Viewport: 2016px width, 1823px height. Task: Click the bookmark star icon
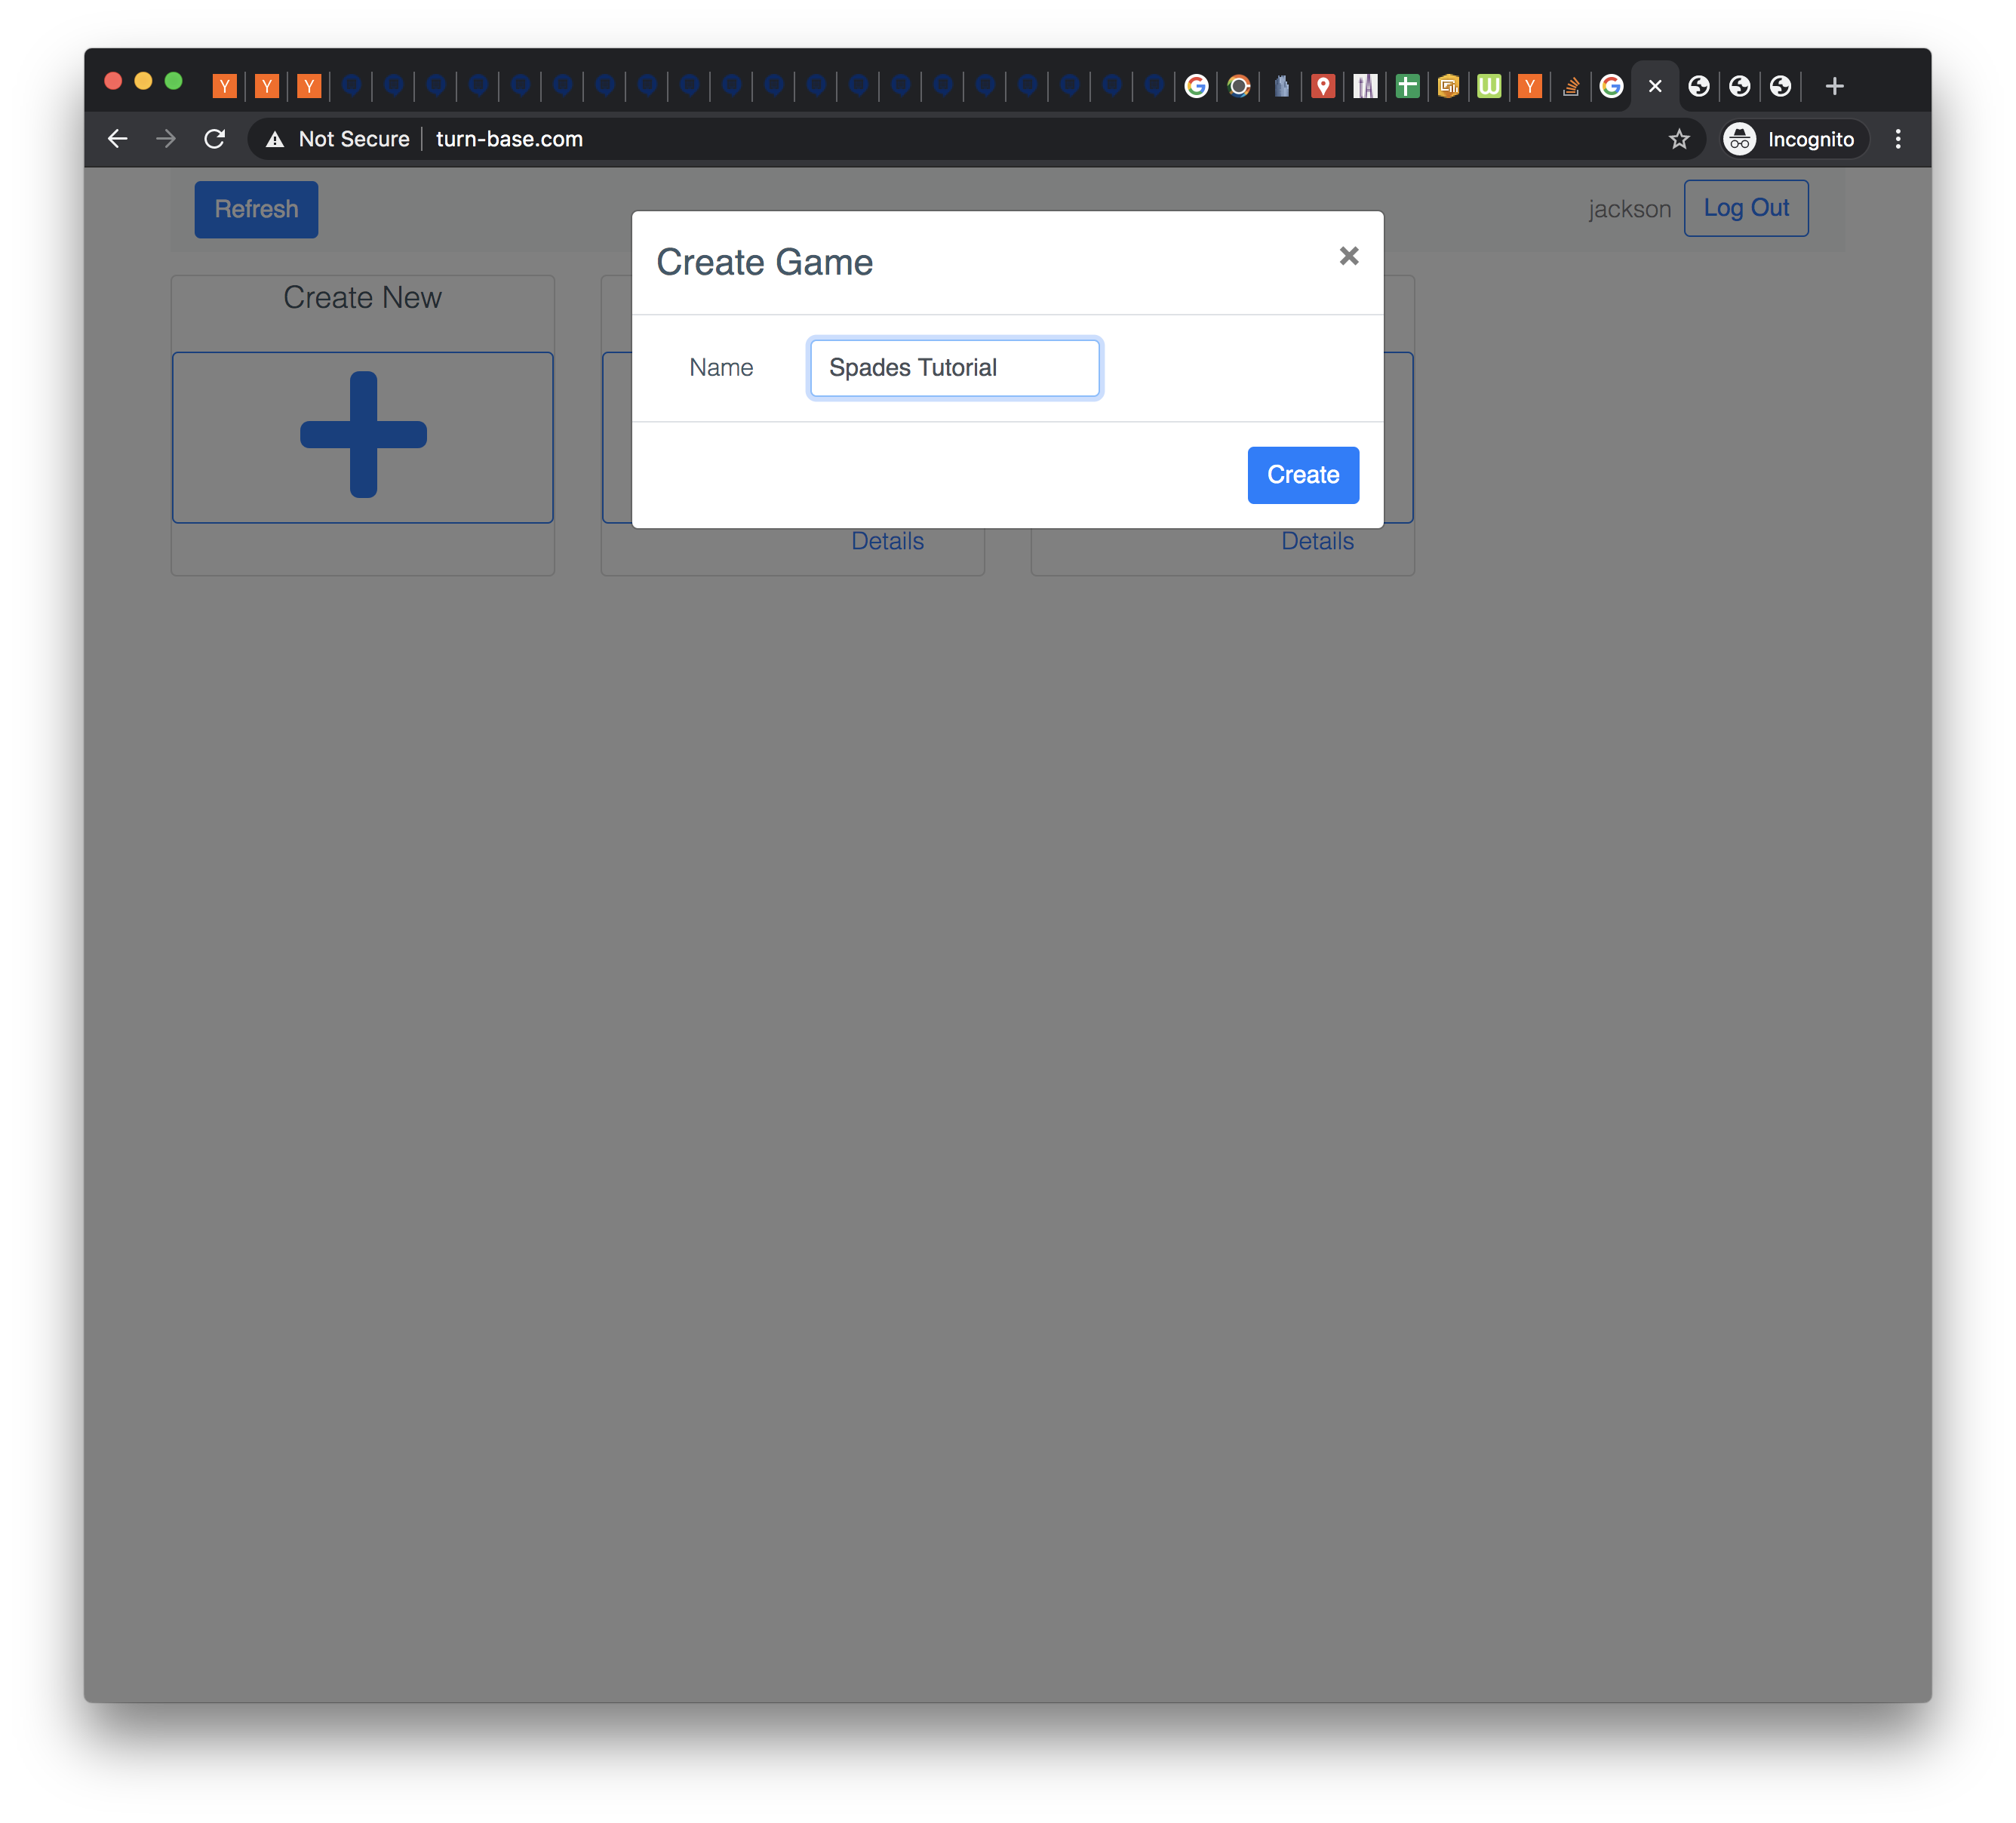pyautogui.click(x=1679, y=140)
